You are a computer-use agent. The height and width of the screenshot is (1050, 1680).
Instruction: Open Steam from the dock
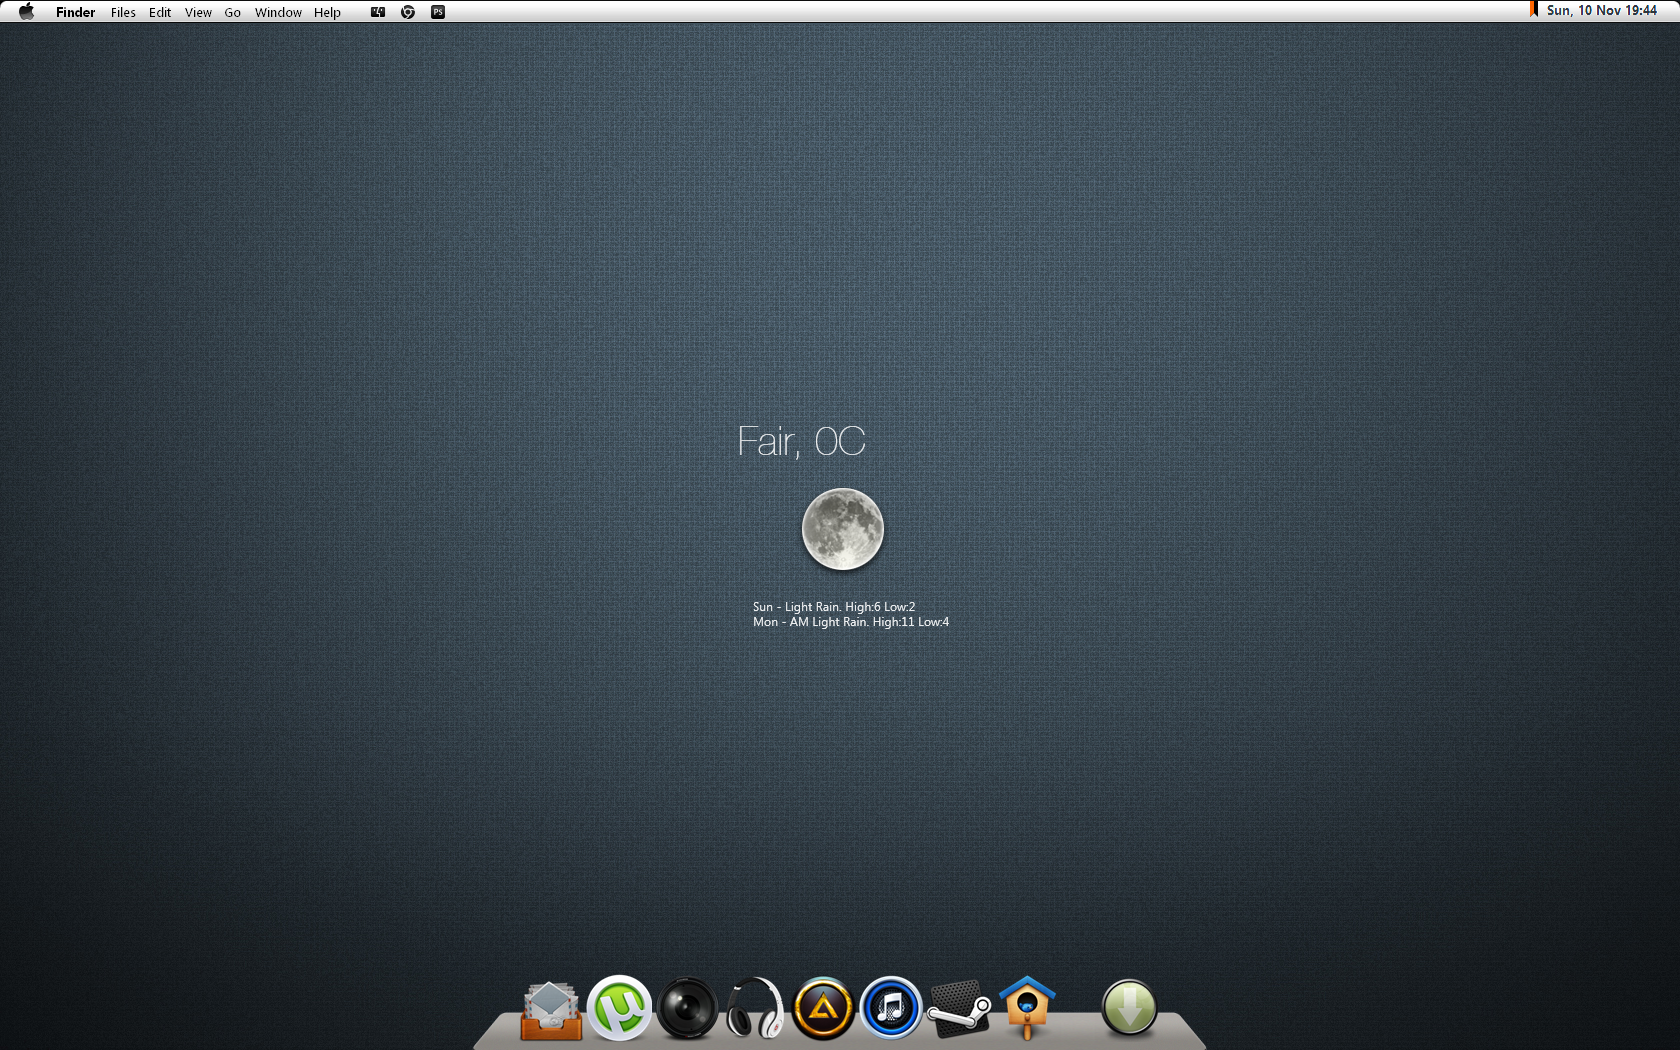click(x=959, y=1009)
